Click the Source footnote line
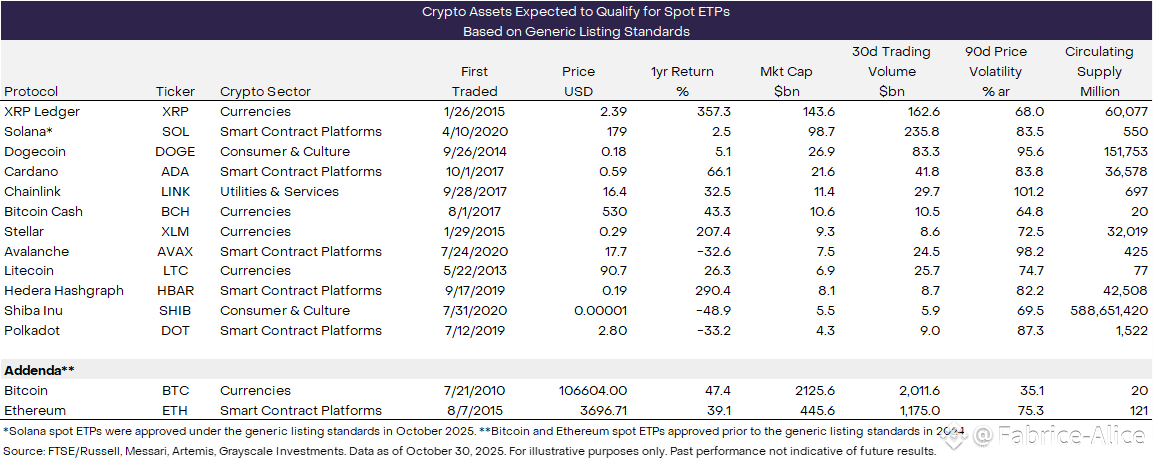1153x461 pixels. [x=470, y=452]
